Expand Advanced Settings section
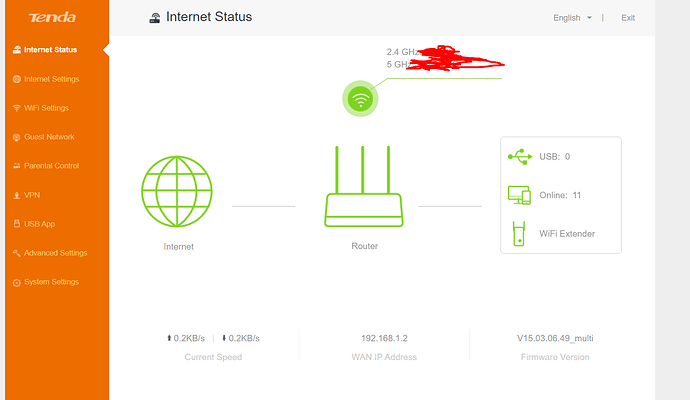This screenshot has width=690, height=400. click(x=55, y=253)
